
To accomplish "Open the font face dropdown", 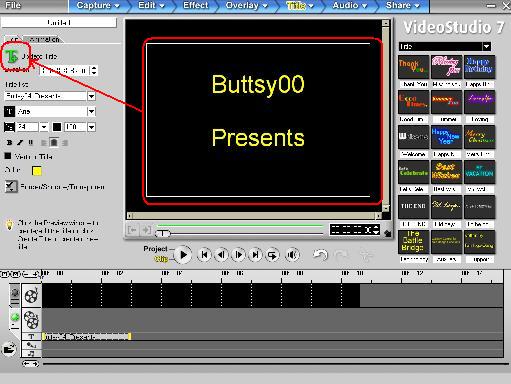I will click(91, 111).
